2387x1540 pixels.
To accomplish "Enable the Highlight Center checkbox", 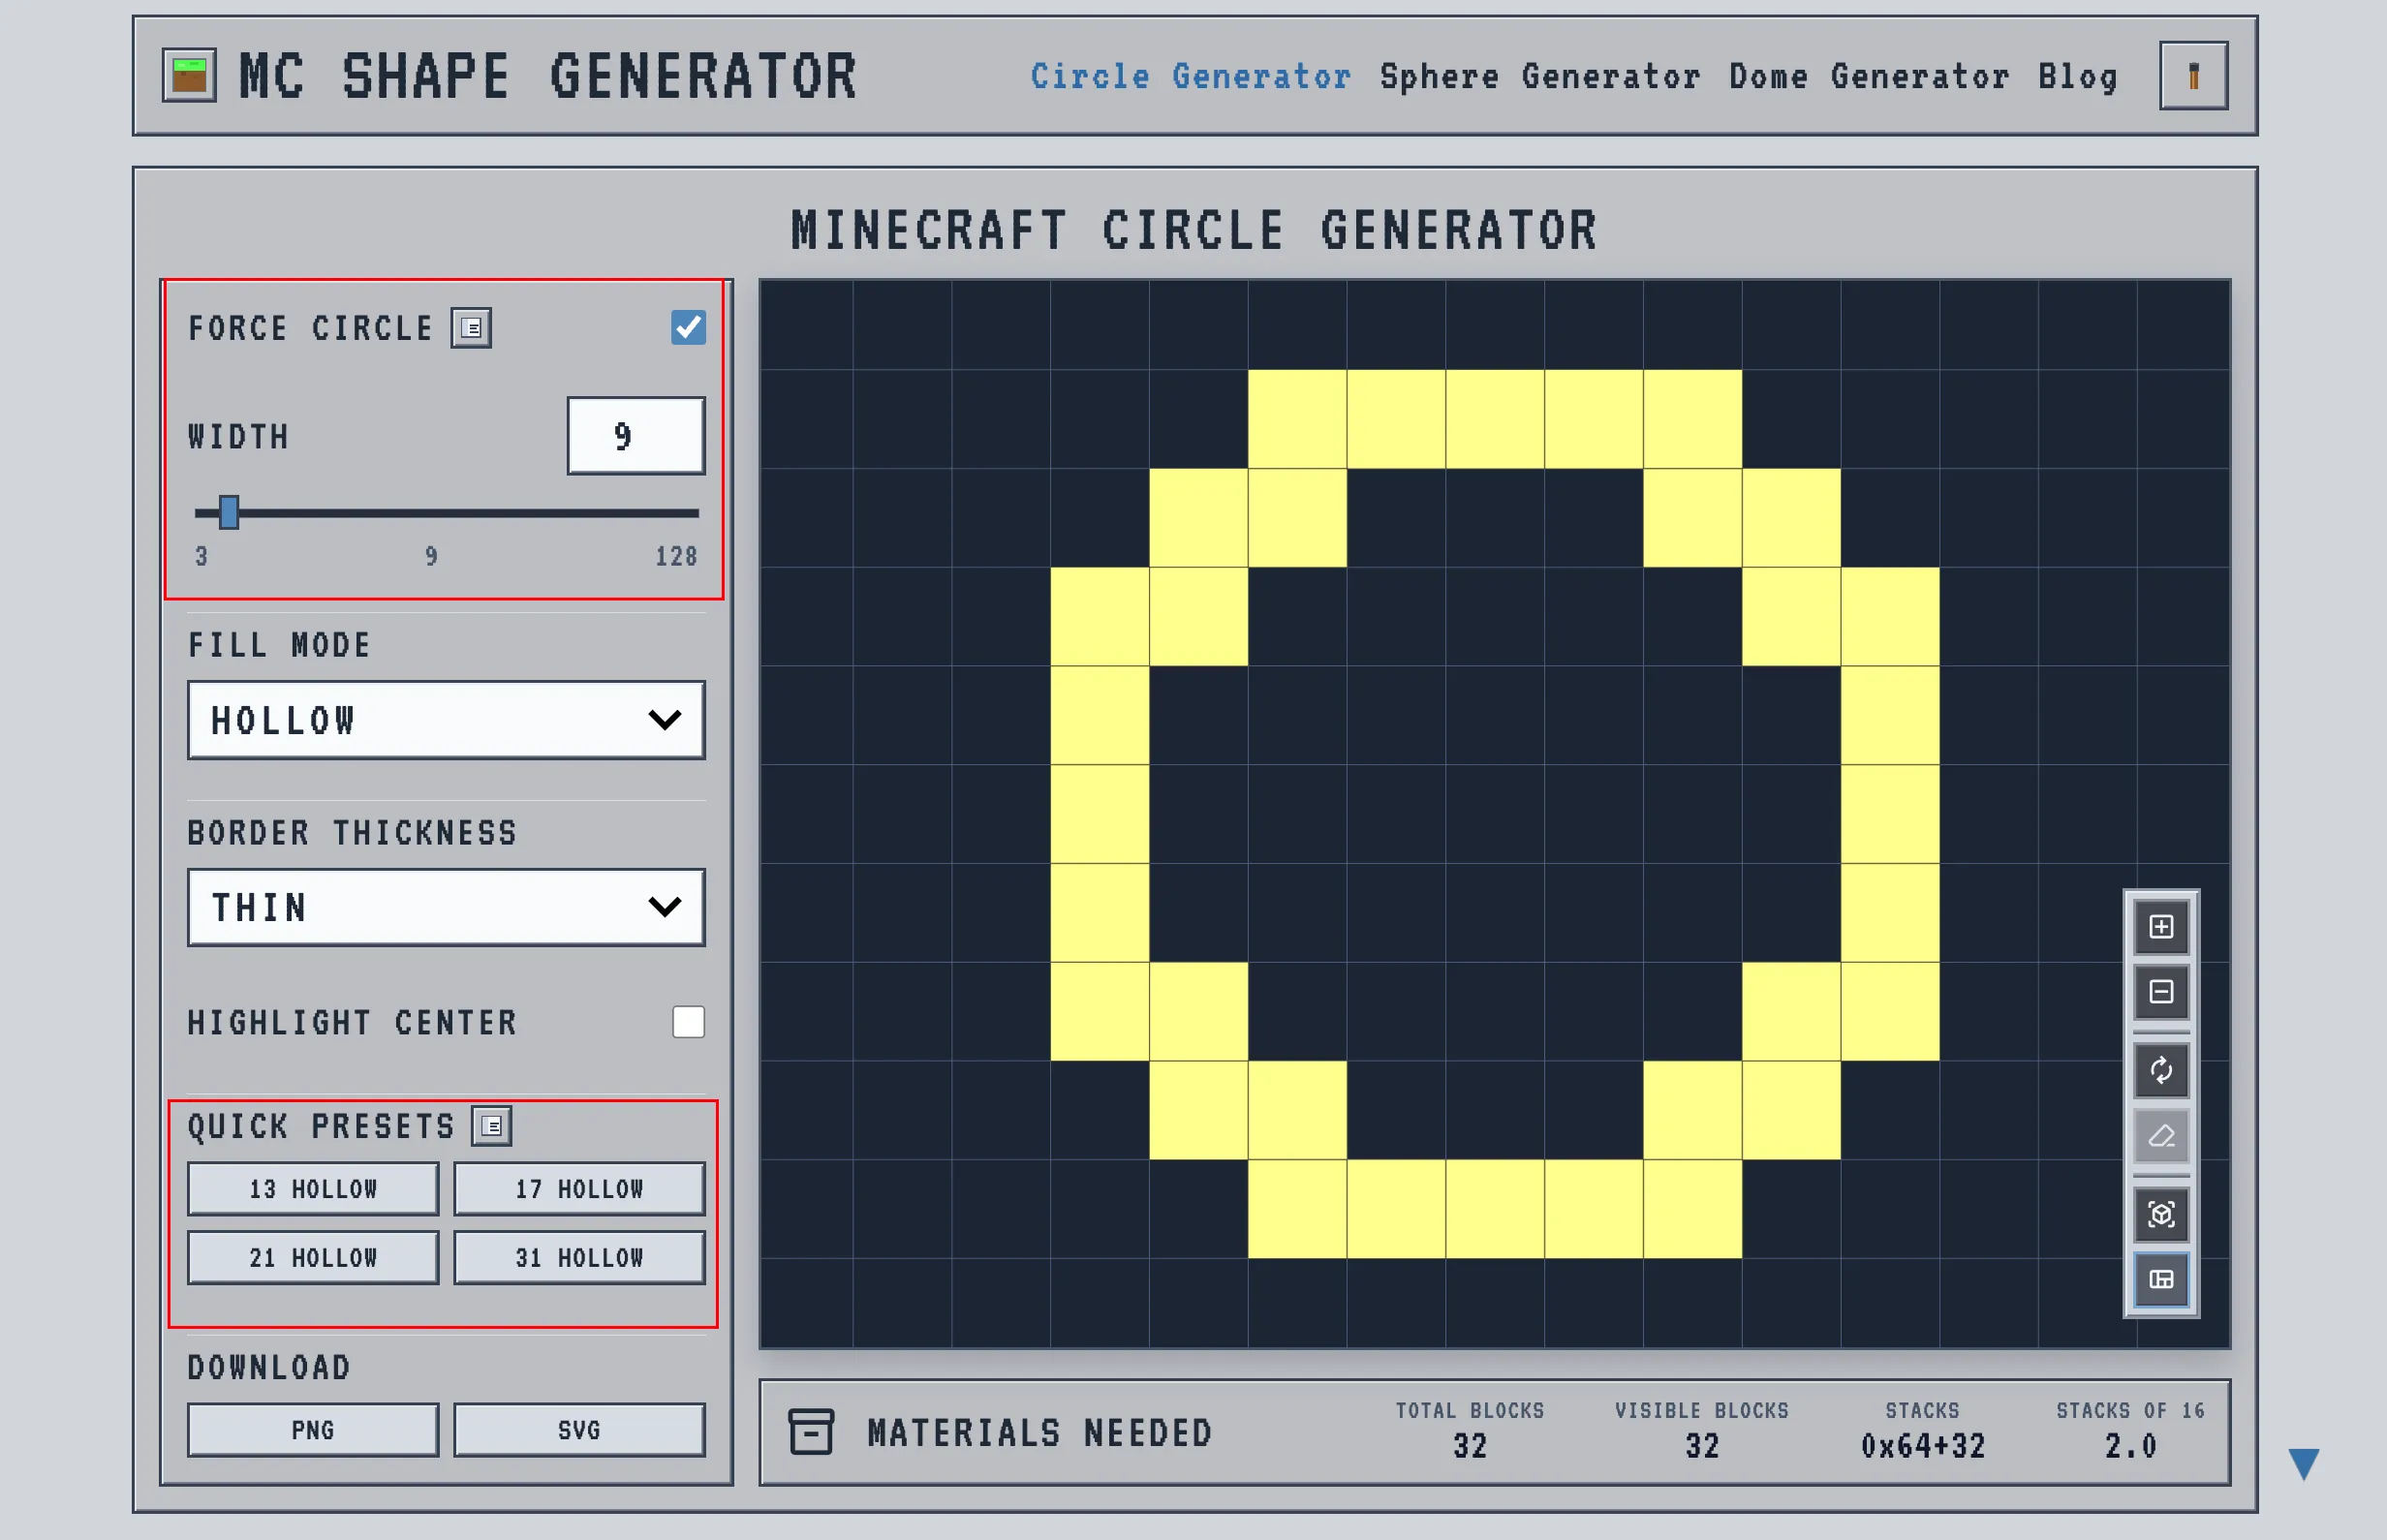I will coord(688,1022).
